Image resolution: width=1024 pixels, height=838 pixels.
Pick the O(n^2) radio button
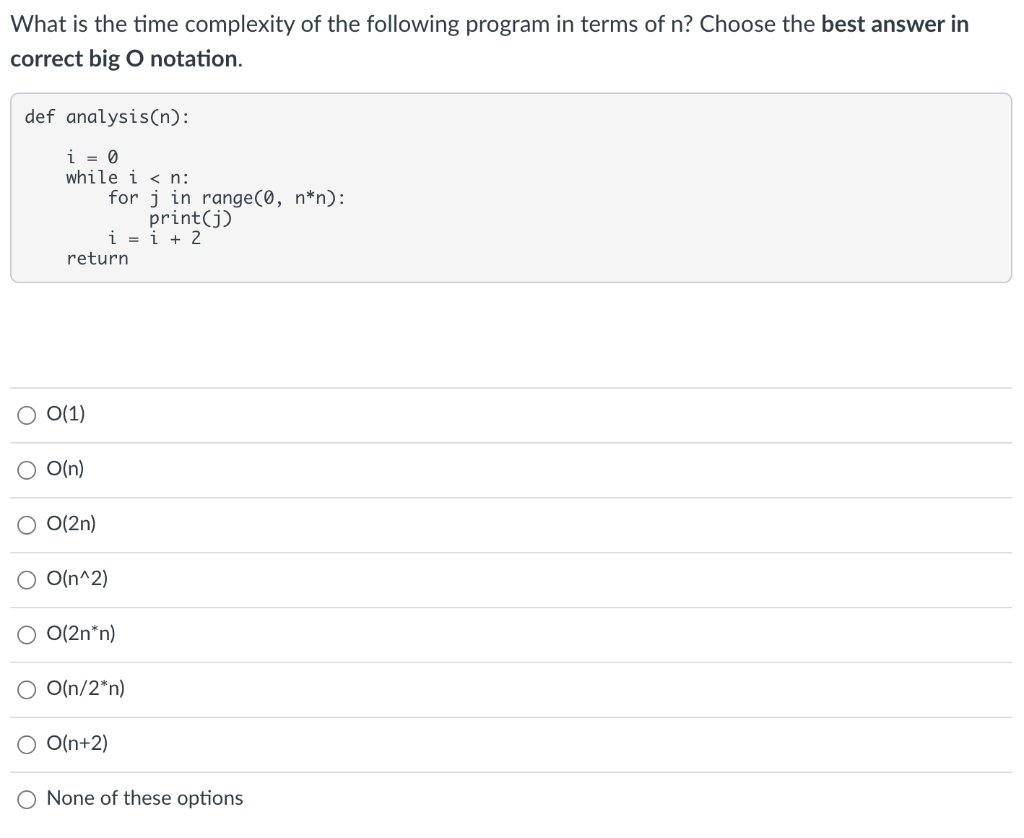pyautogui.click(x=27, y=580)
